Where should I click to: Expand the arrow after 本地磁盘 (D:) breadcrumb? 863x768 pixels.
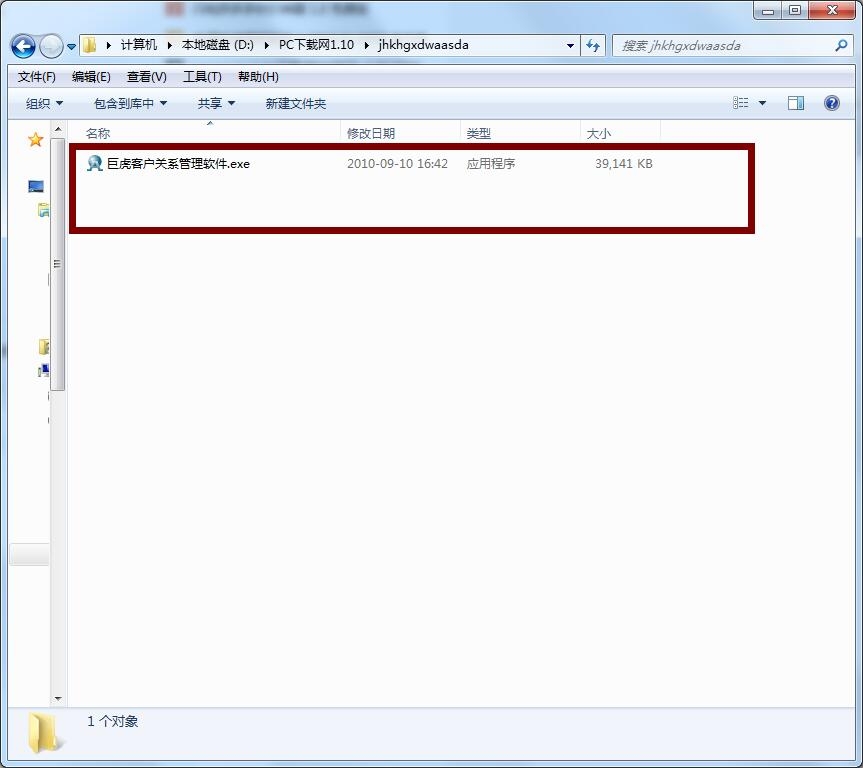pos(266,45)
